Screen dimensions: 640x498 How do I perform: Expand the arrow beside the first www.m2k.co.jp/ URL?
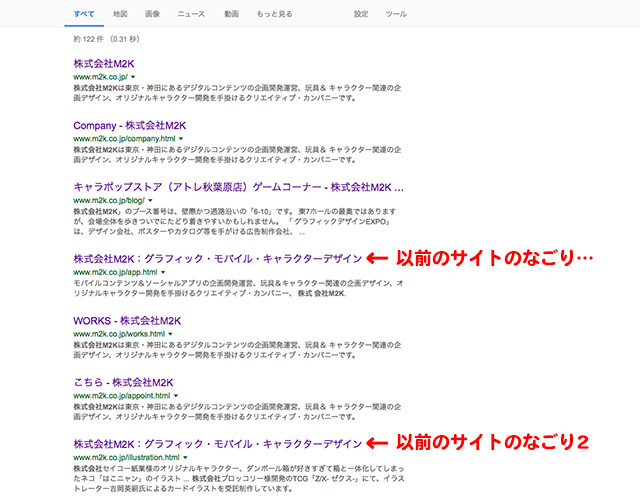(x=133, y=77)
